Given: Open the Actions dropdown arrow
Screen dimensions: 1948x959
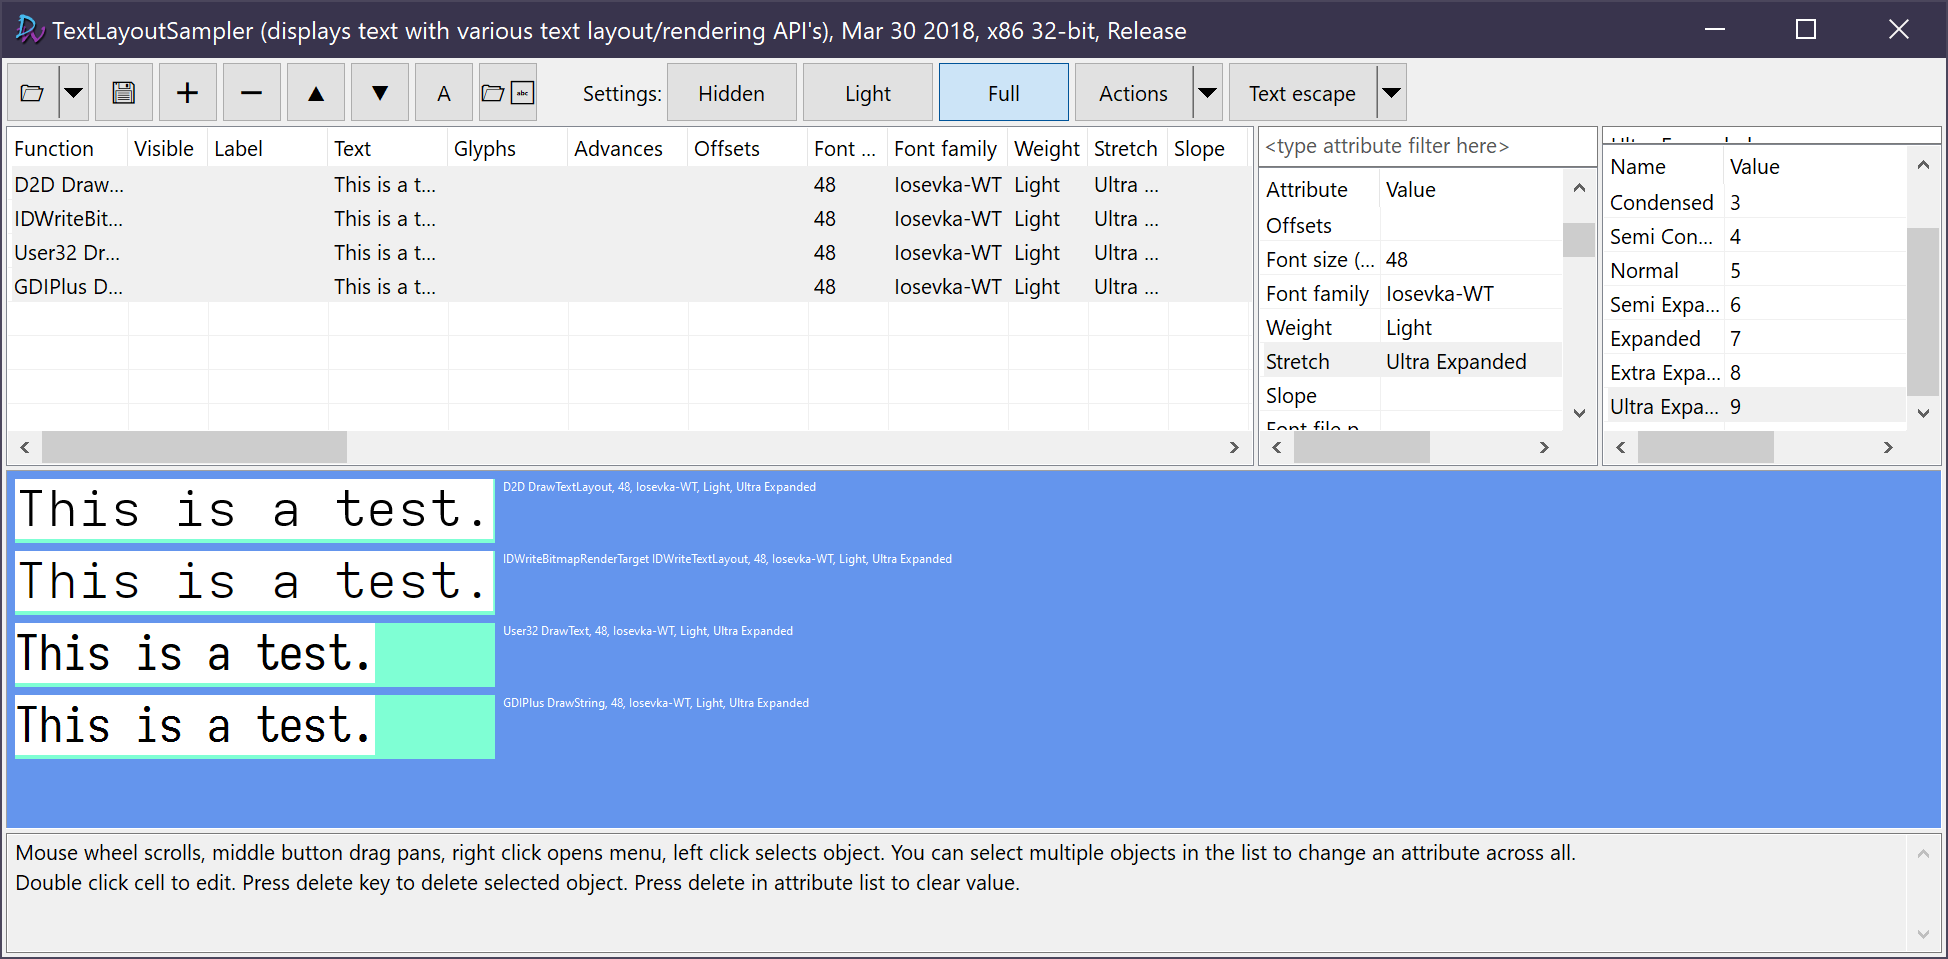Looking at the screenshot, I should tap(1207, 91).
